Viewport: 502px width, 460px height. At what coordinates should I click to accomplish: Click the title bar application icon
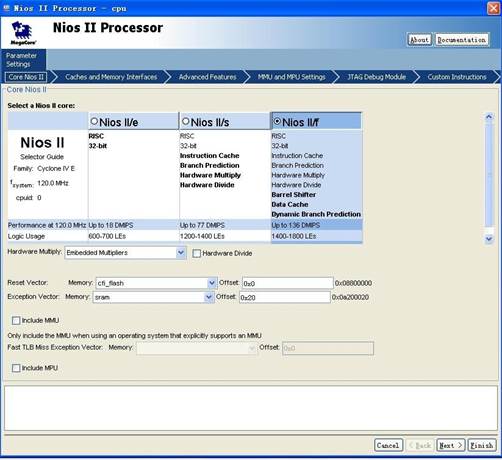(6, 8)
